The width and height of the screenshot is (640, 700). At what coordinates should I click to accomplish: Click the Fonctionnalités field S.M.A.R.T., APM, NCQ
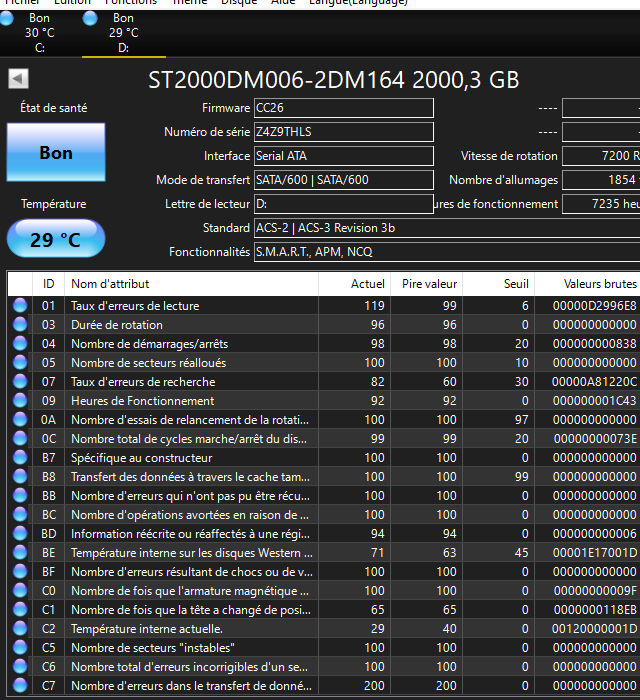[x=447, y=252]
